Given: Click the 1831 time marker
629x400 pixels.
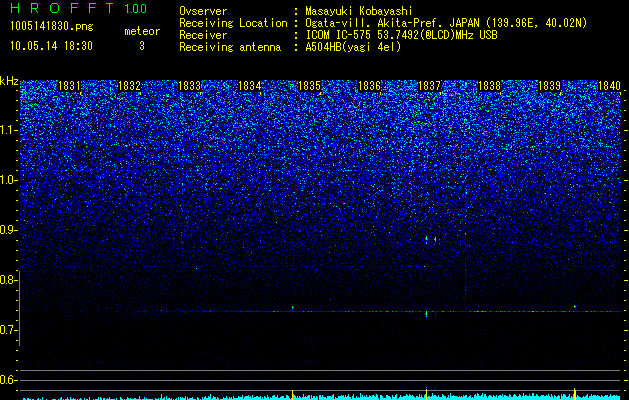Looking at the screenshot, I should point(69,86).
